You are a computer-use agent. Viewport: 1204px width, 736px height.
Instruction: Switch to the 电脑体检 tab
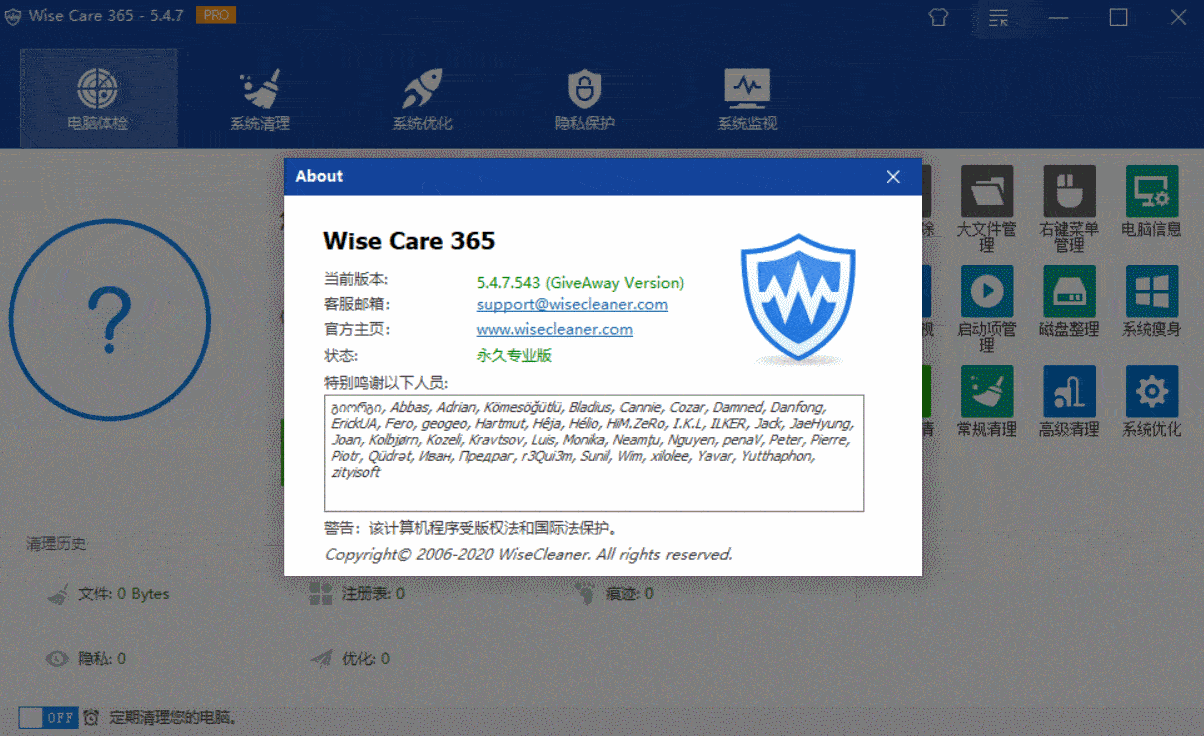(98, 98)
